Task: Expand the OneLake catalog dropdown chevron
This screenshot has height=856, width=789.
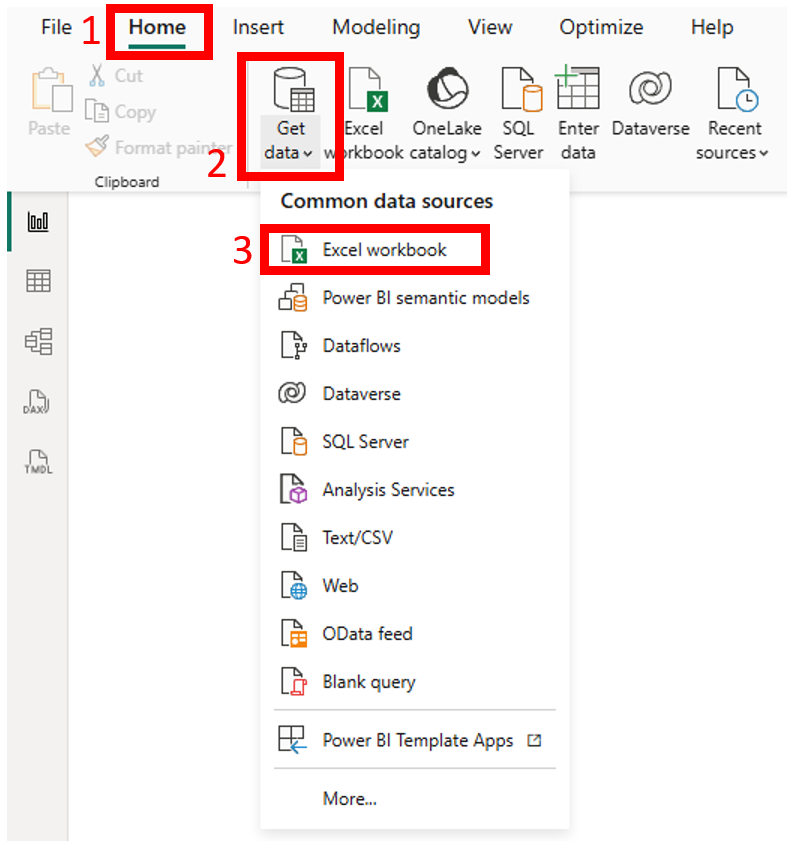Action: (x=476, y=154)
